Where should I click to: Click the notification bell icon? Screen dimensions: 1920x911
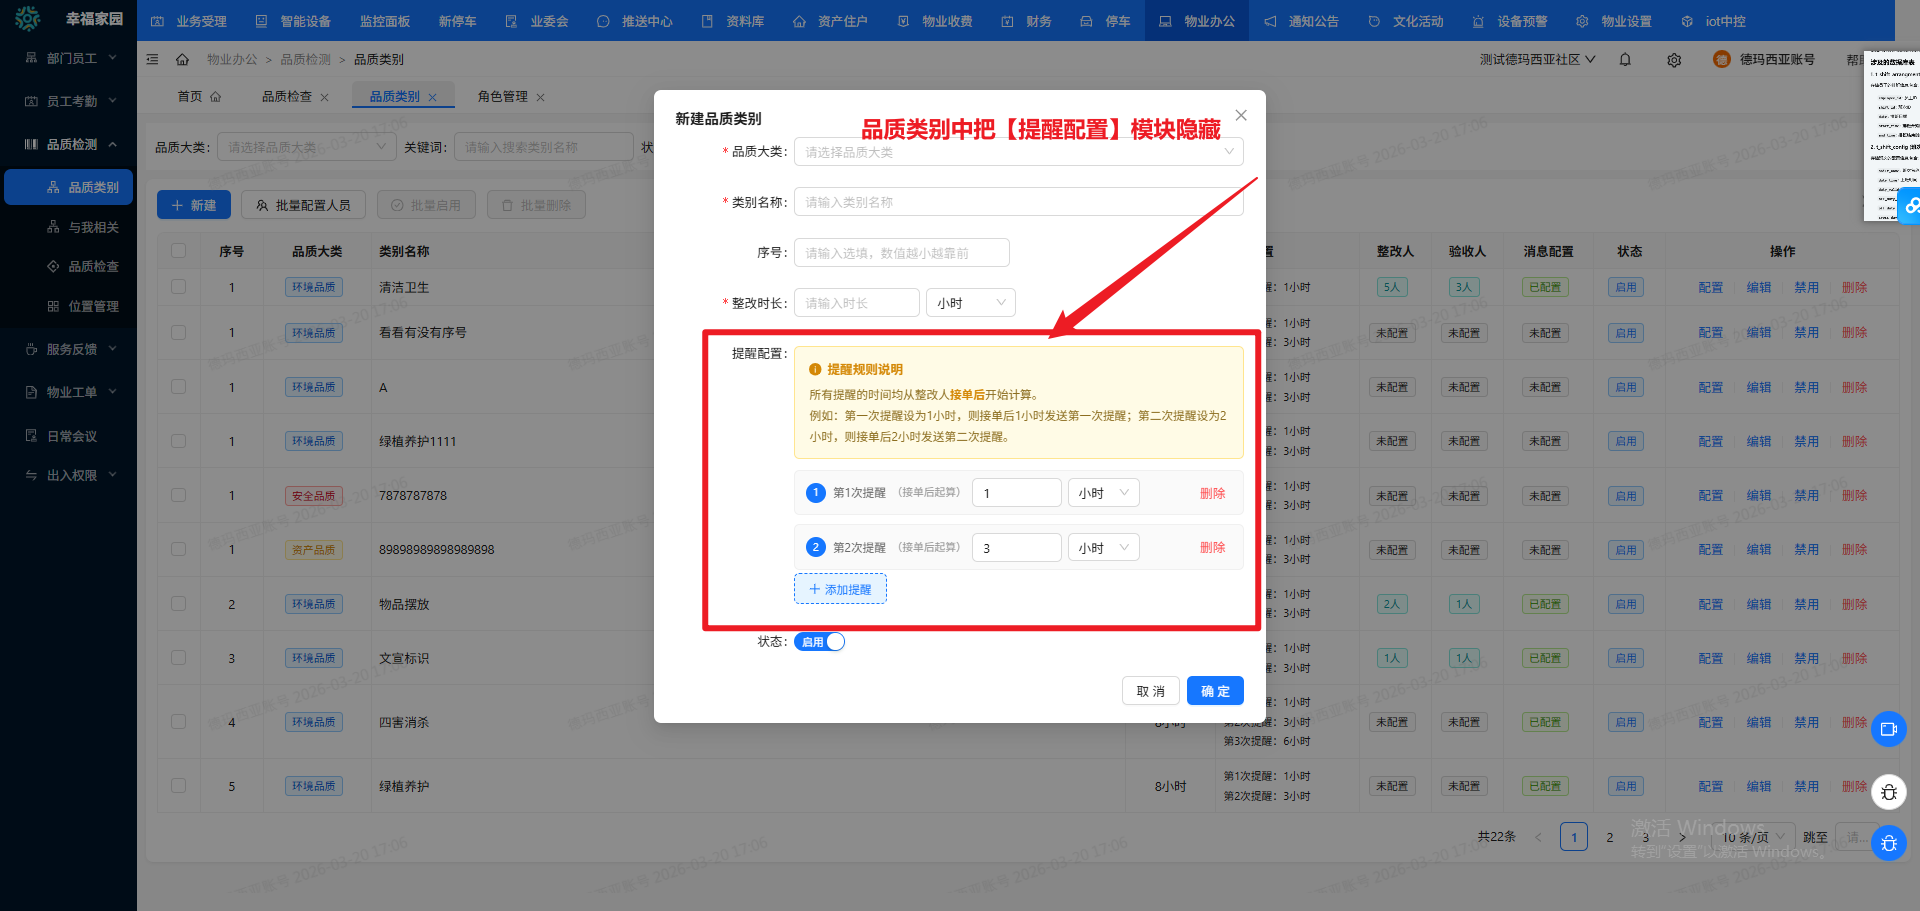coord(1625,60)
